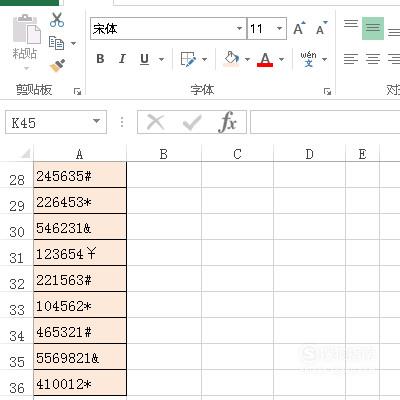400x400 pixels.
Task: Expand the font size dropdown arrow
Action: [x=279, y=29]
